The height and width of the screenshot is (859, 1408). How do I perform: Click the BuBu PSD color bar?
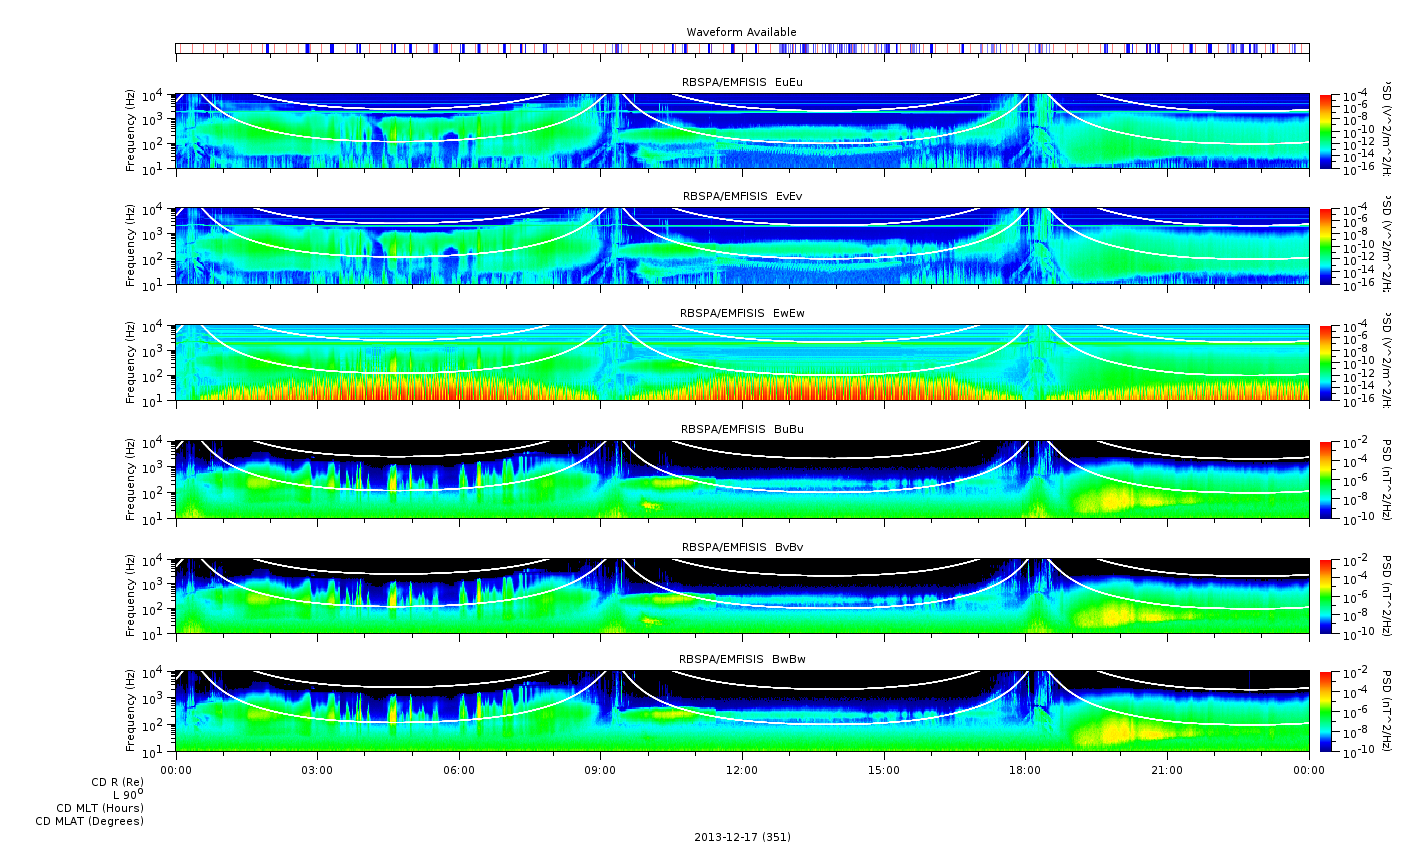[1326, 480]
